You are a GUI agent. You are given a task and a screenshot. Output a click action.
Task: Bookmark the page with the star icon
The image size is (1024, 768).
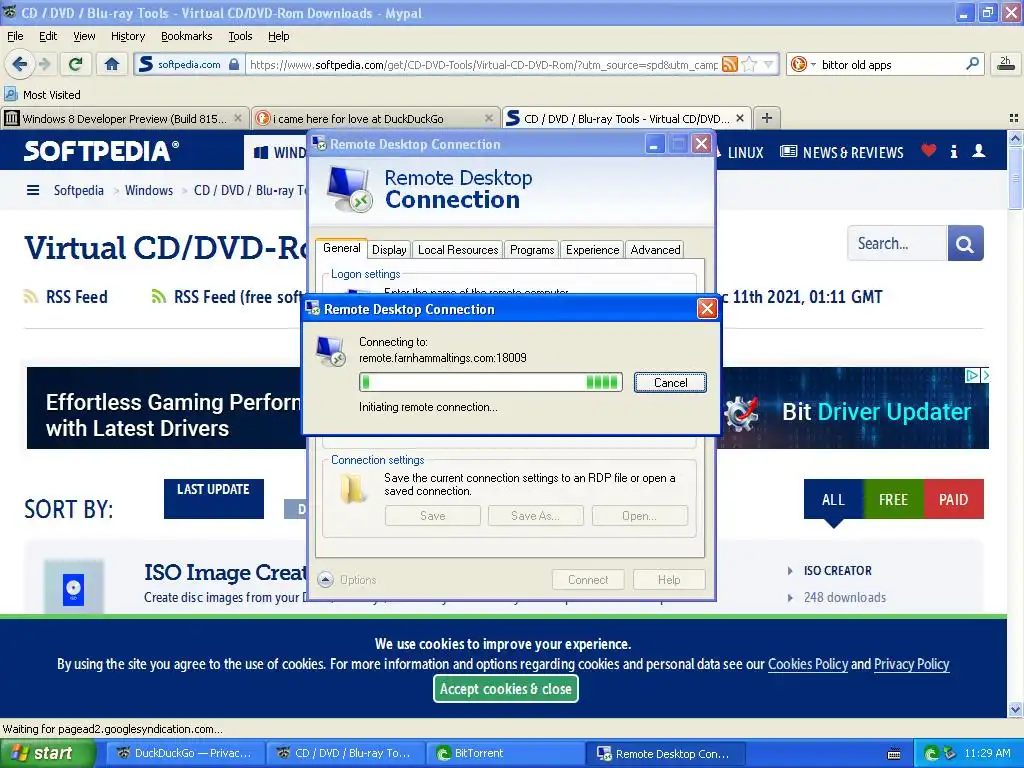pyautogui.click(x=750, y=64)
